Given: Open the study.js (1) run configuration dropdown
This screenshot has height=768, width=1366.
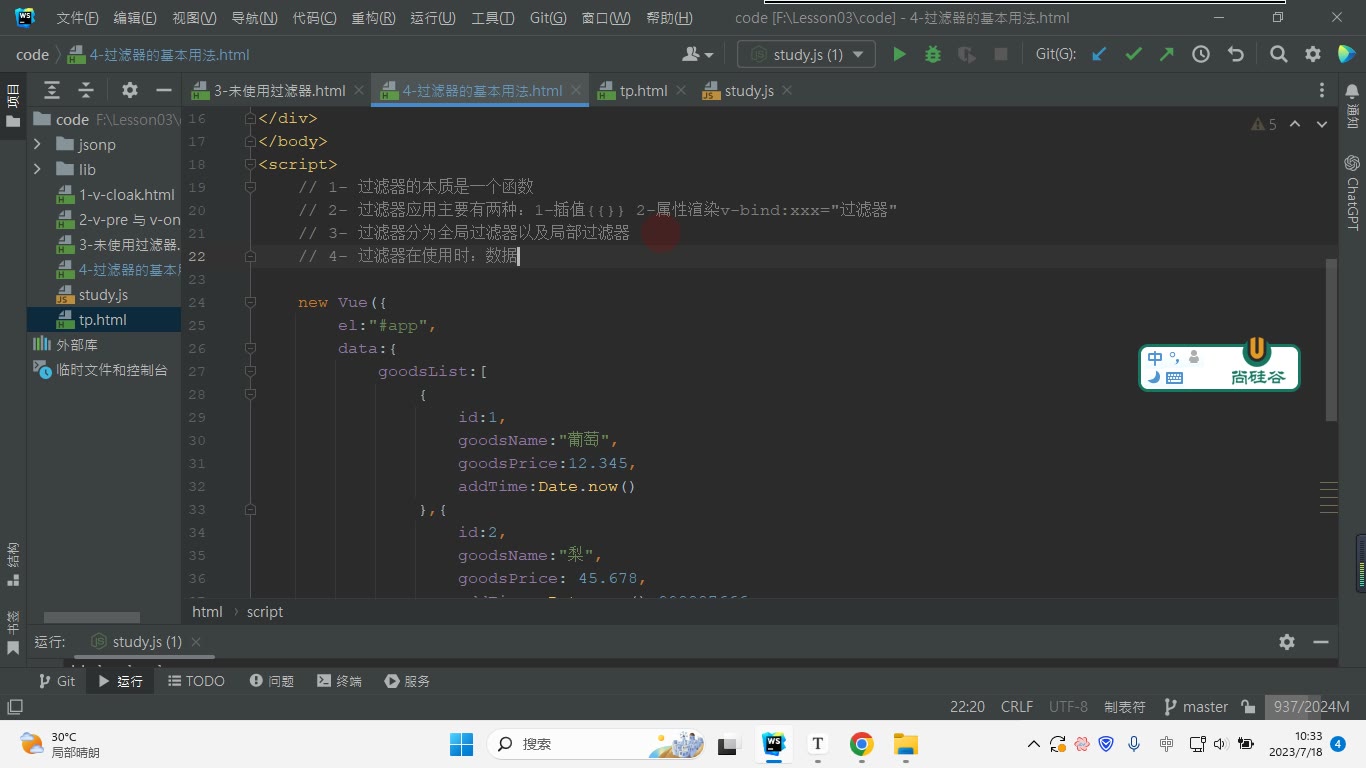Looking at the screenshot, I should (806, 55).
